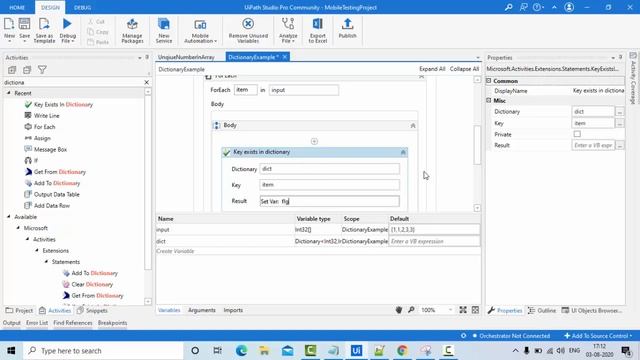The height and width of the screenshot is (360, 640).
Task: Save the project with Save icon
Action: tap(24, 29)
